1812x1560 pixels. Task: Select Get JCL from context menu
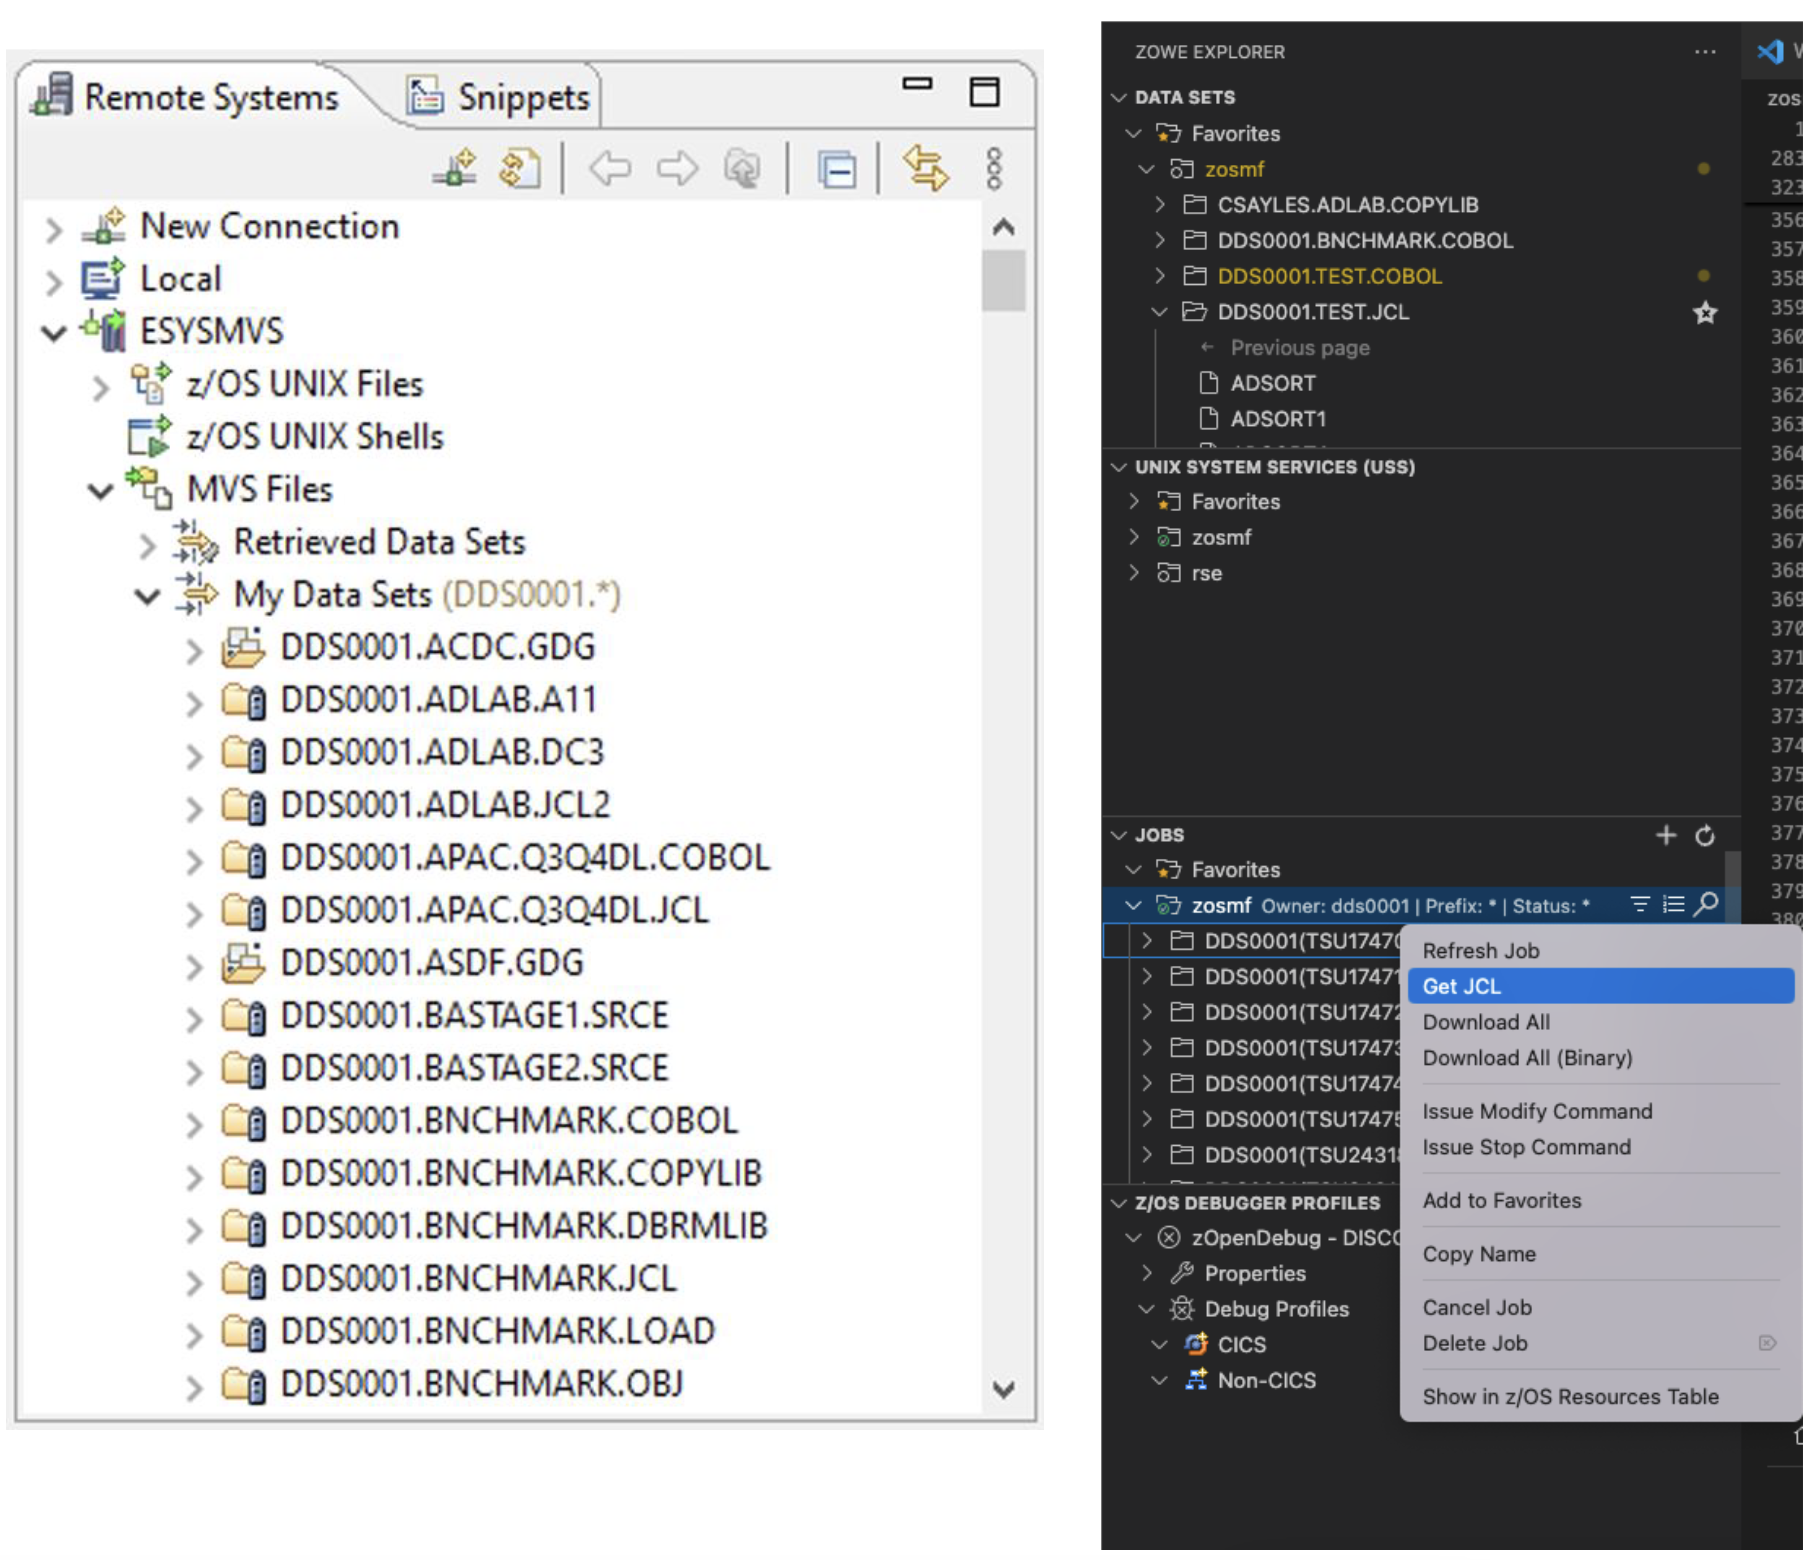coord(1600,986)
